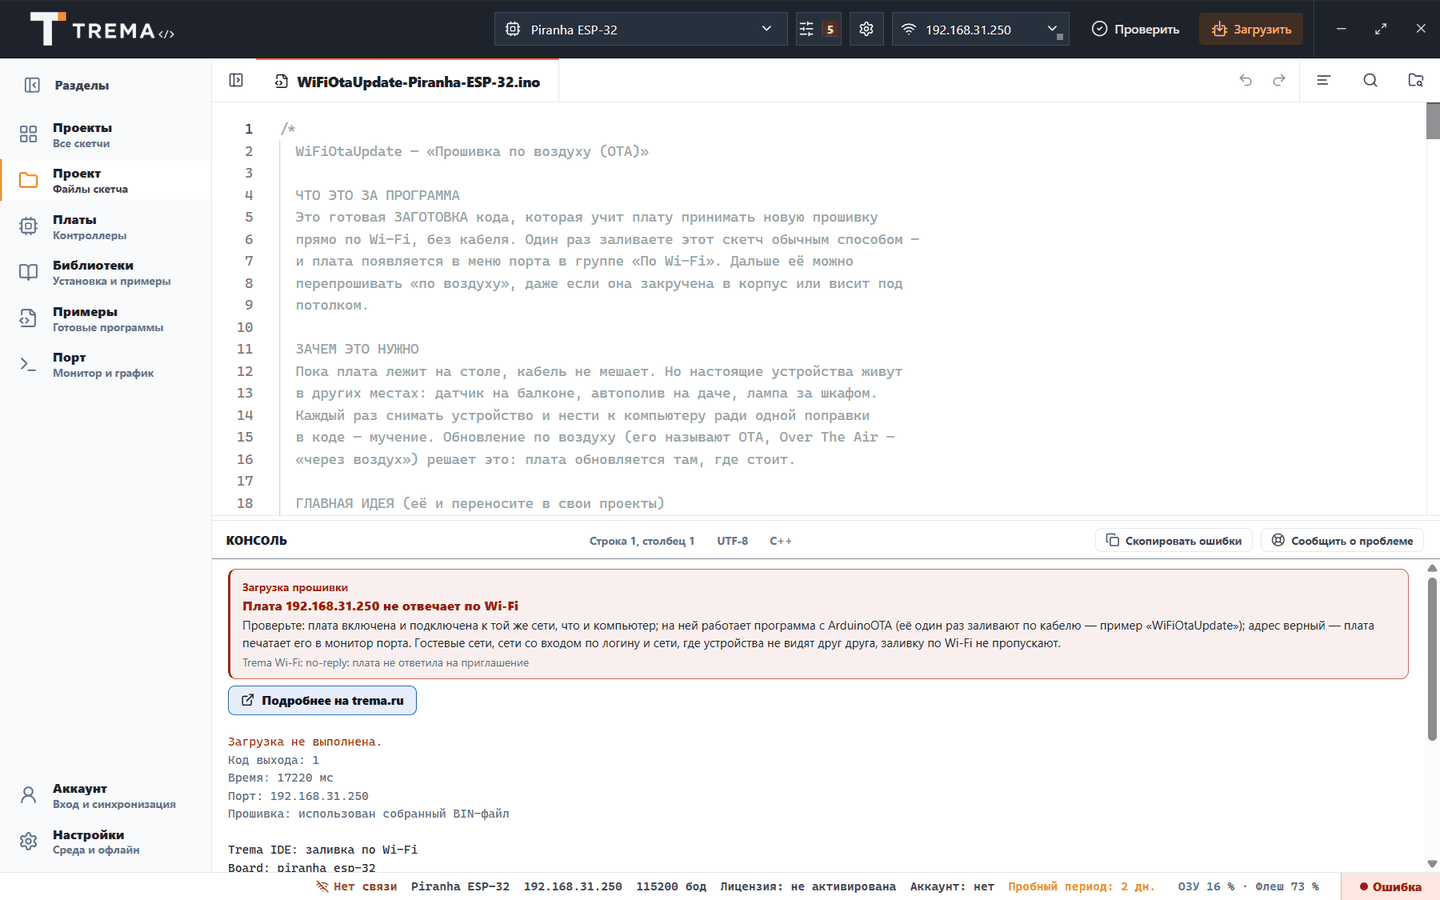1440x900 pixels.
Task: Undo the last edit with the undo arrow
Action: tap(1246, 80)
